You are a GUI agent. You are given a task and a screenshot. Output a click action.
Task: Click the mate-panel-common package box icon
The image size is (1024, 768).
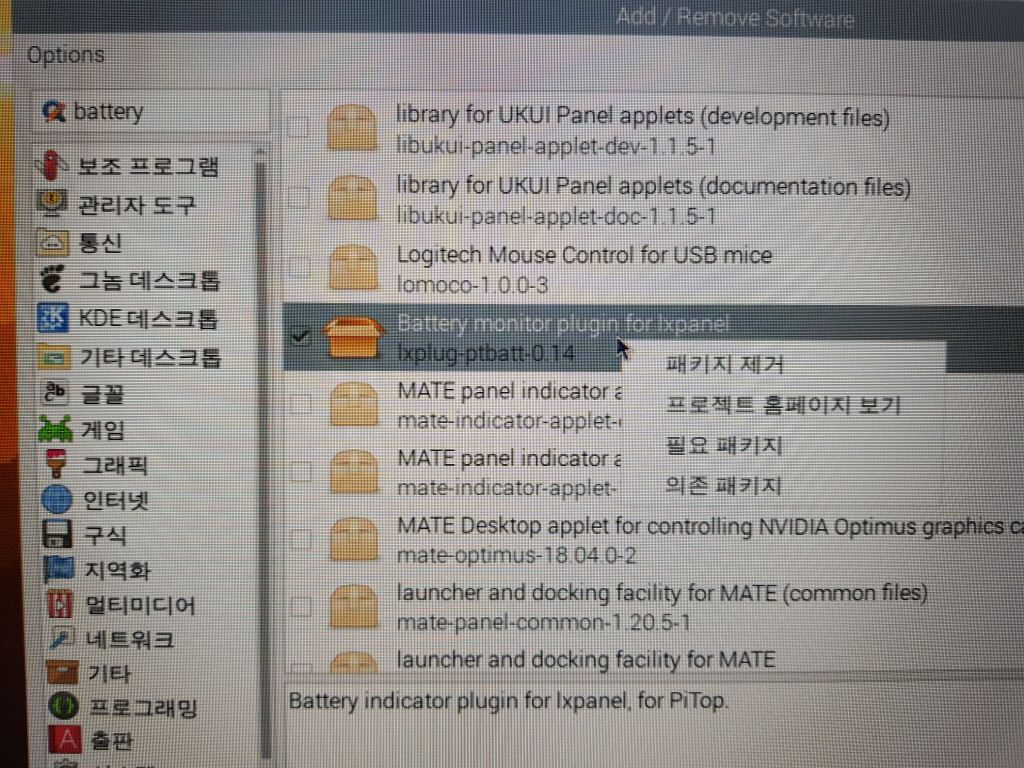pyautogui.click(x=354, y=607)
